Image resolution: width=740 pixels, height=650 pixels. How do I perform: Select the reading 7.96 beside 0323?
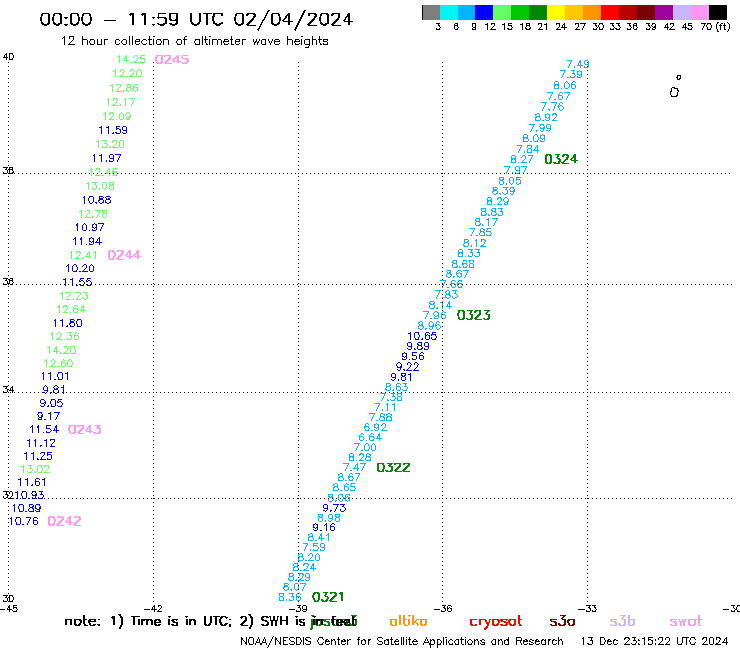[434, 315]
